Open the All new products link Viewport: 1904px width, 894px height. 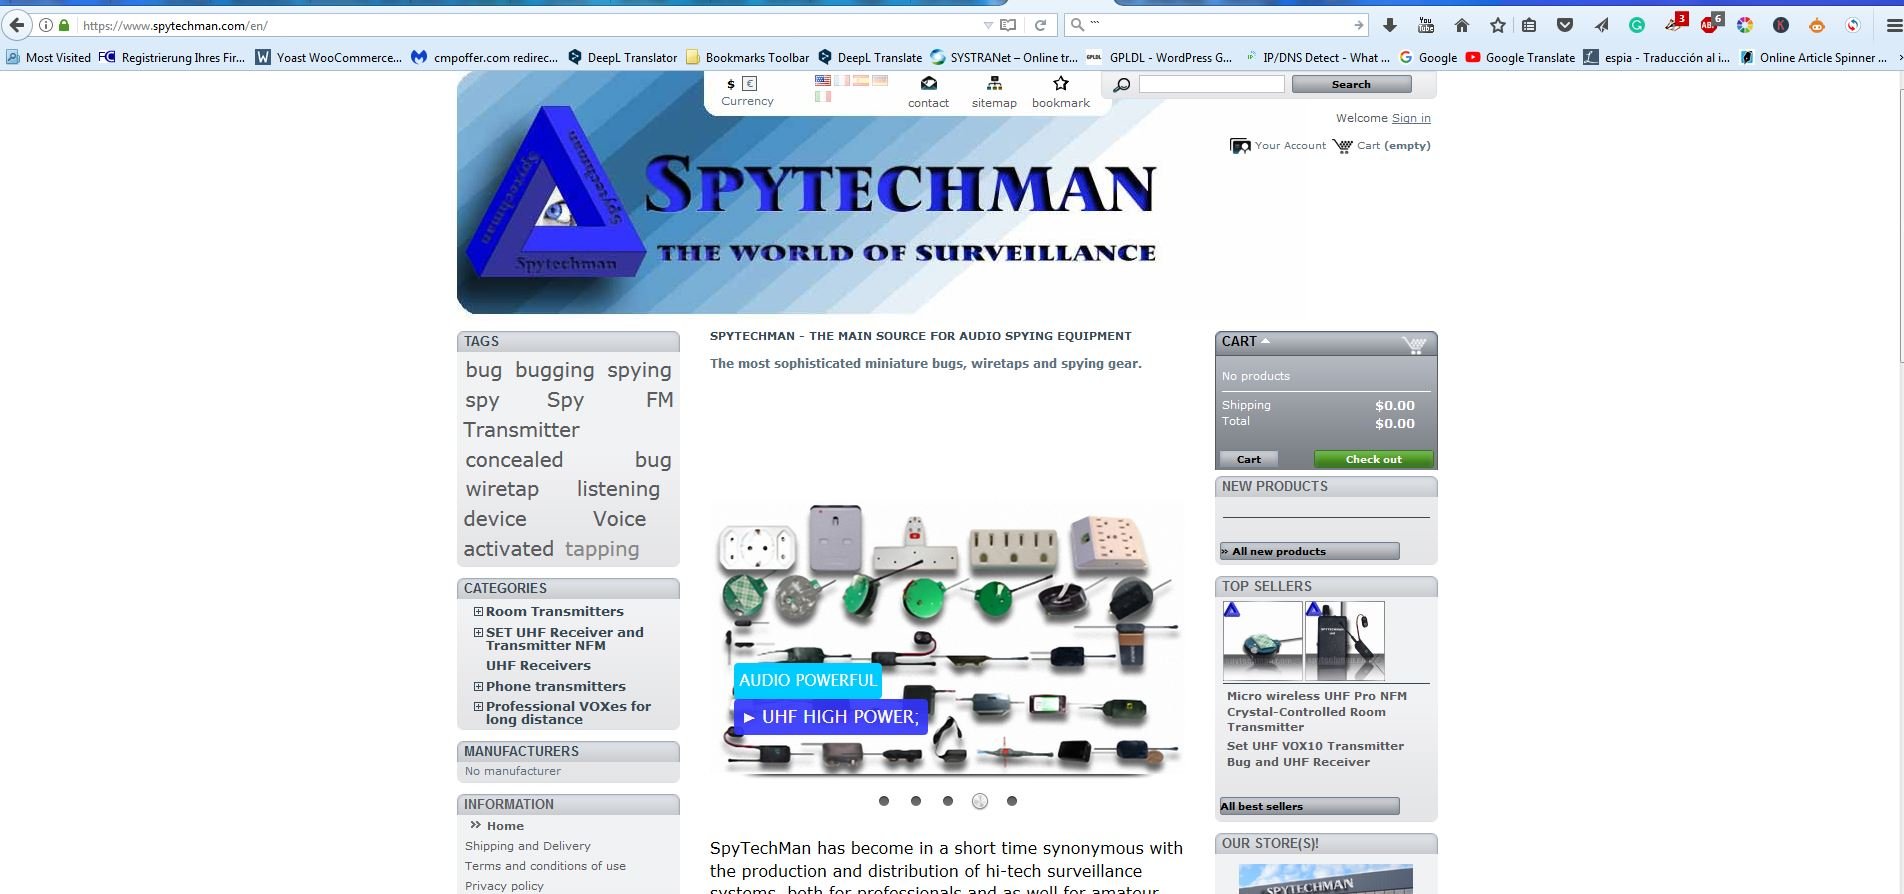pos(1309,551)
